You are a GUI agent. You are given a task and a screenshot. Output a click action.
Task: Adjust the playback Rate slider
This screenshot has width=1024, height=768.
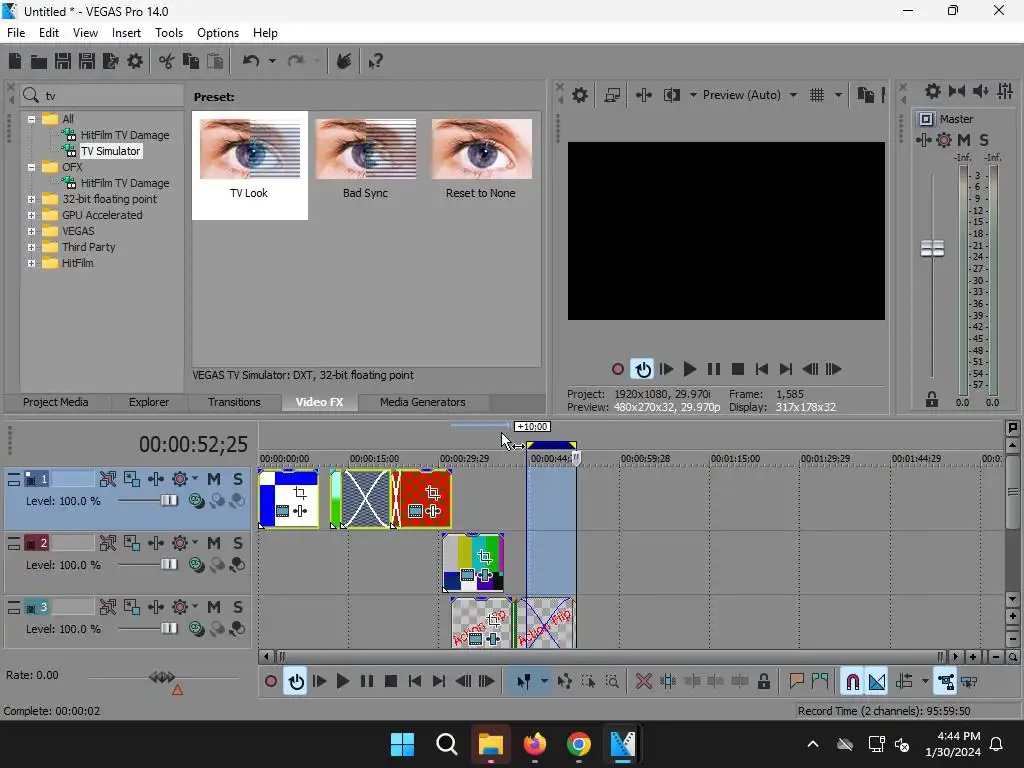click(x=162, y=677)
